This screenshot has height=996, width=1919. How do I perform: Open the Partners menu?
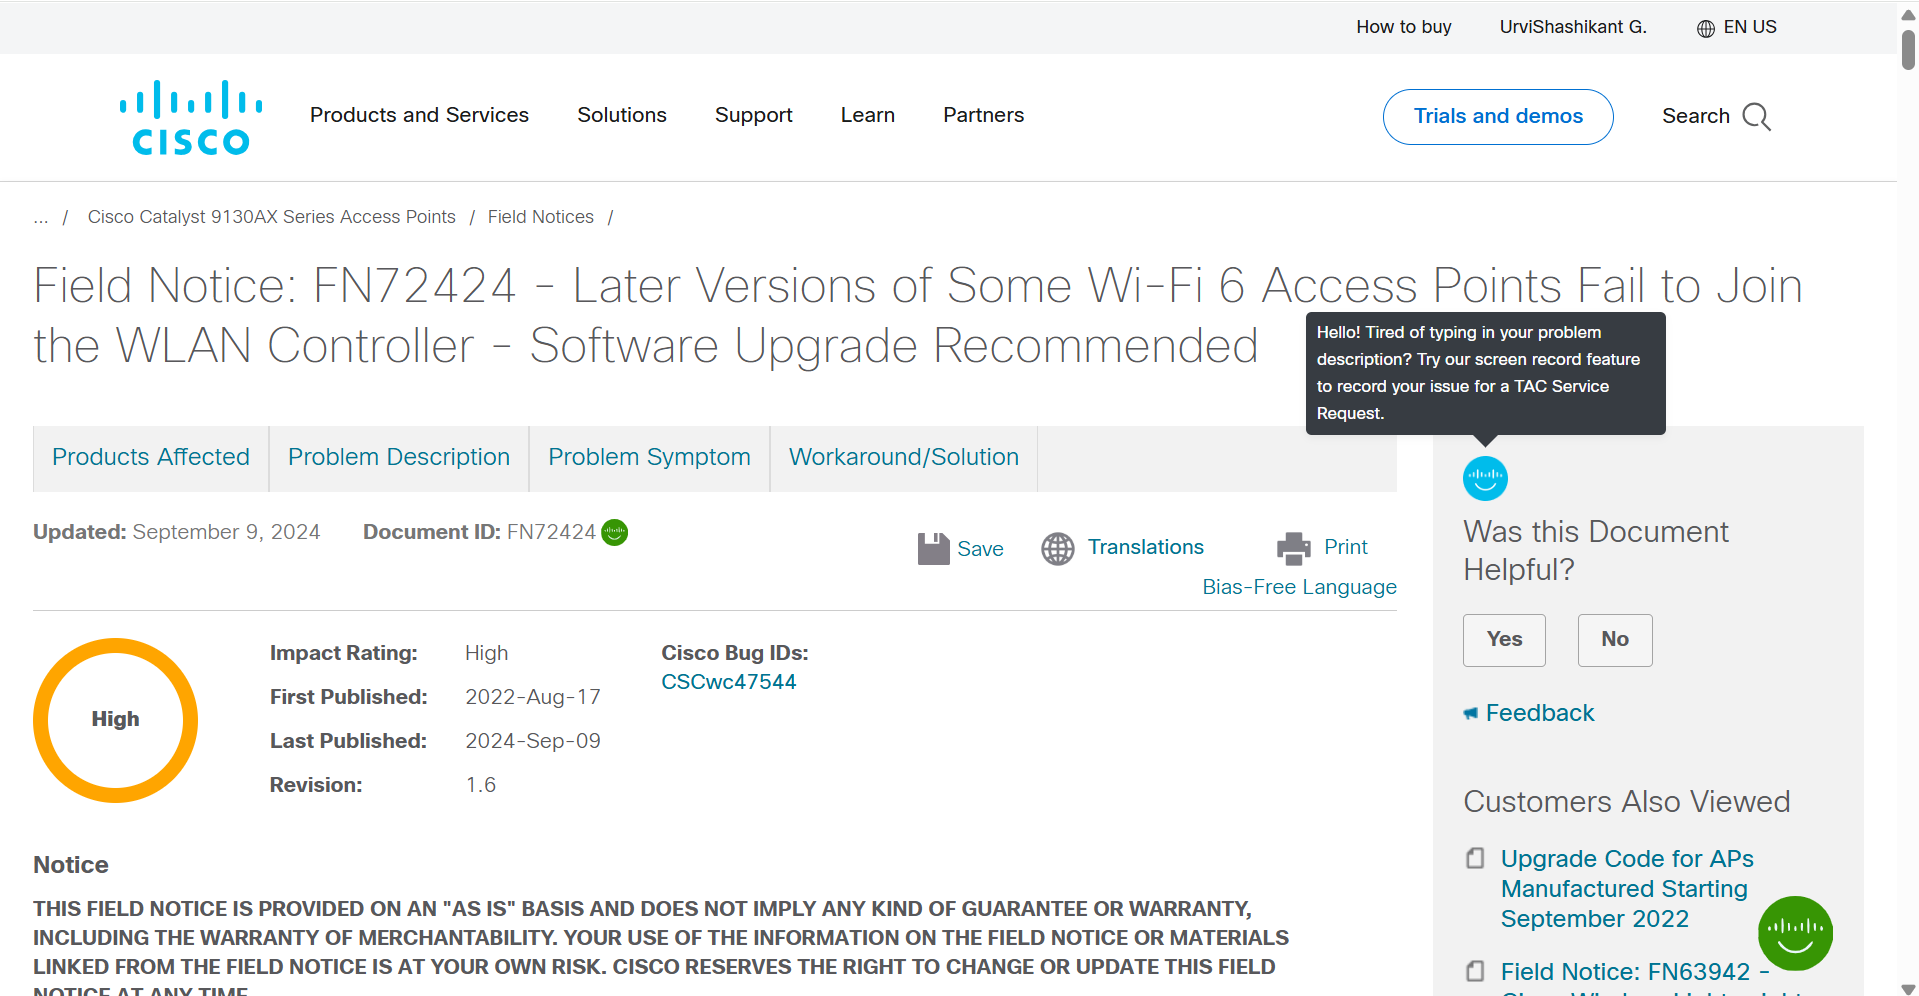tap(984, 115)
